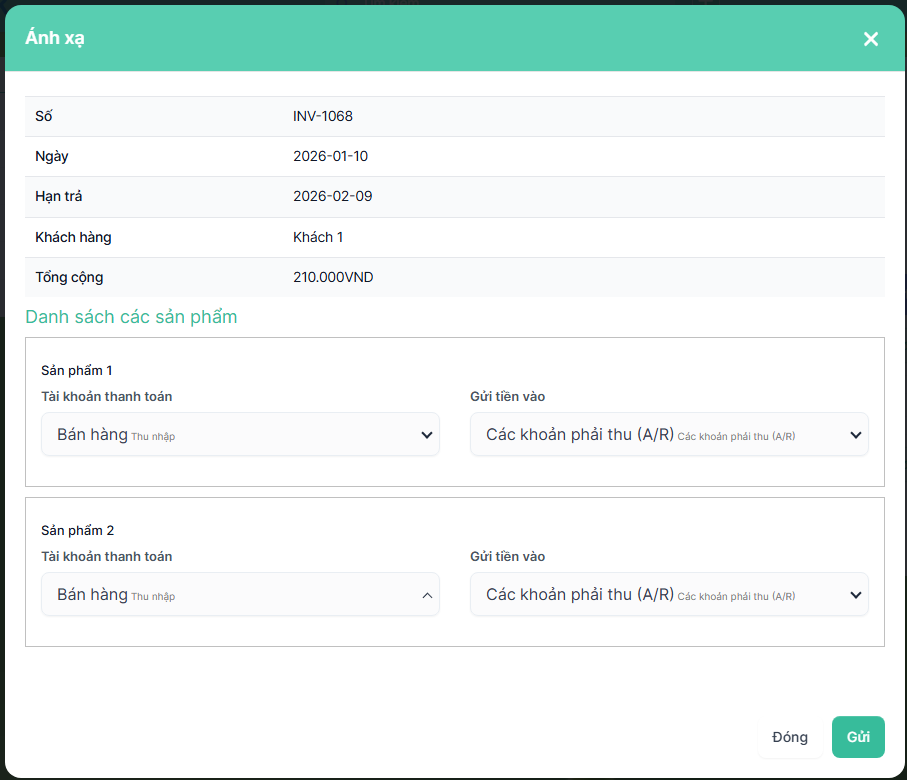The width and height of the screenshot is (907, 780).
Task: Open Sản phẩm 2 Tài khoản thanh toán dropdown
Action: tap(240, 594)
